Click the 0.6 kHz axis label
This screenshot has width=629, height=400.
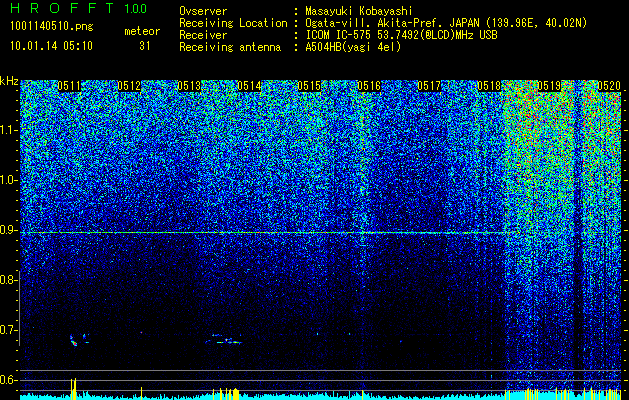8,380
